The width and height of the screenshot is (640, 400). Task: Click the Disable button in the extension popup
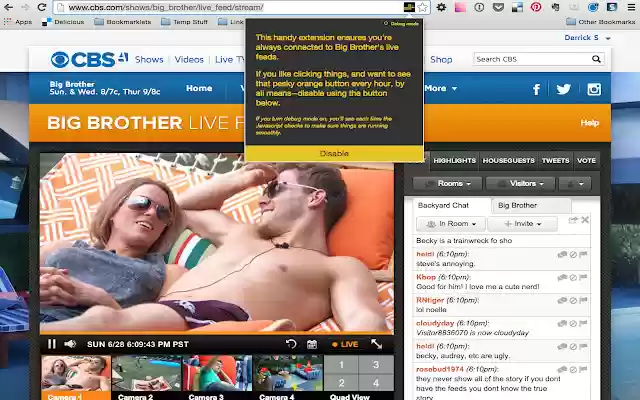pos(334,153)
